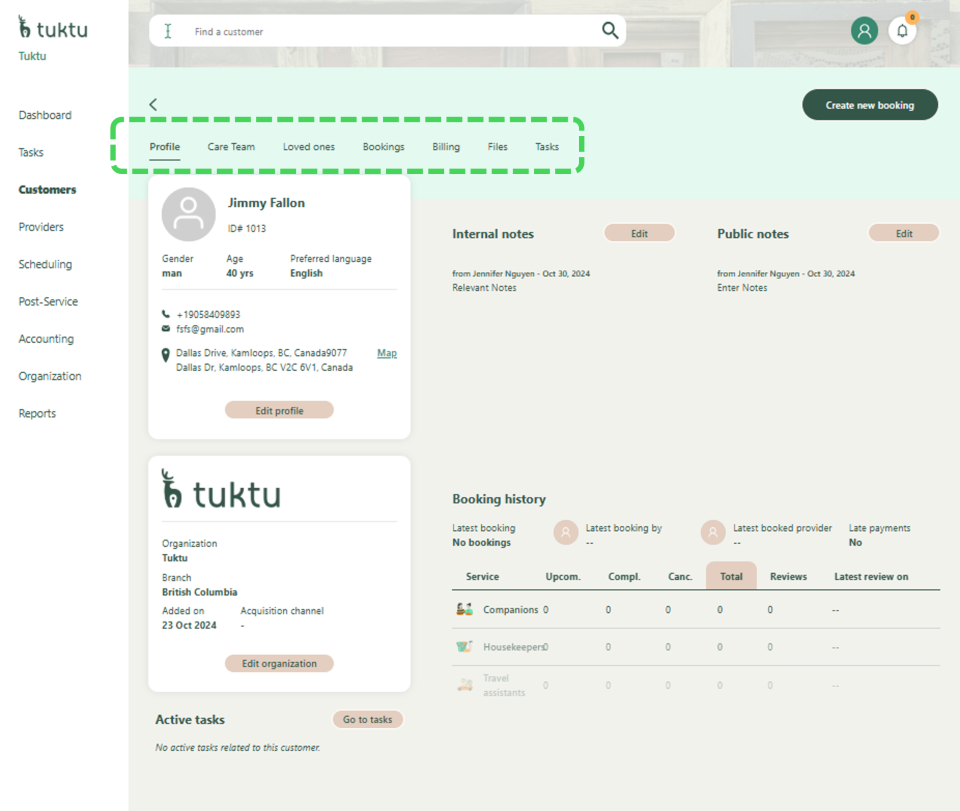Viewport: 960px width, 811px height.
Task: Click the back arrow chevron
Action: click(153, 105)
